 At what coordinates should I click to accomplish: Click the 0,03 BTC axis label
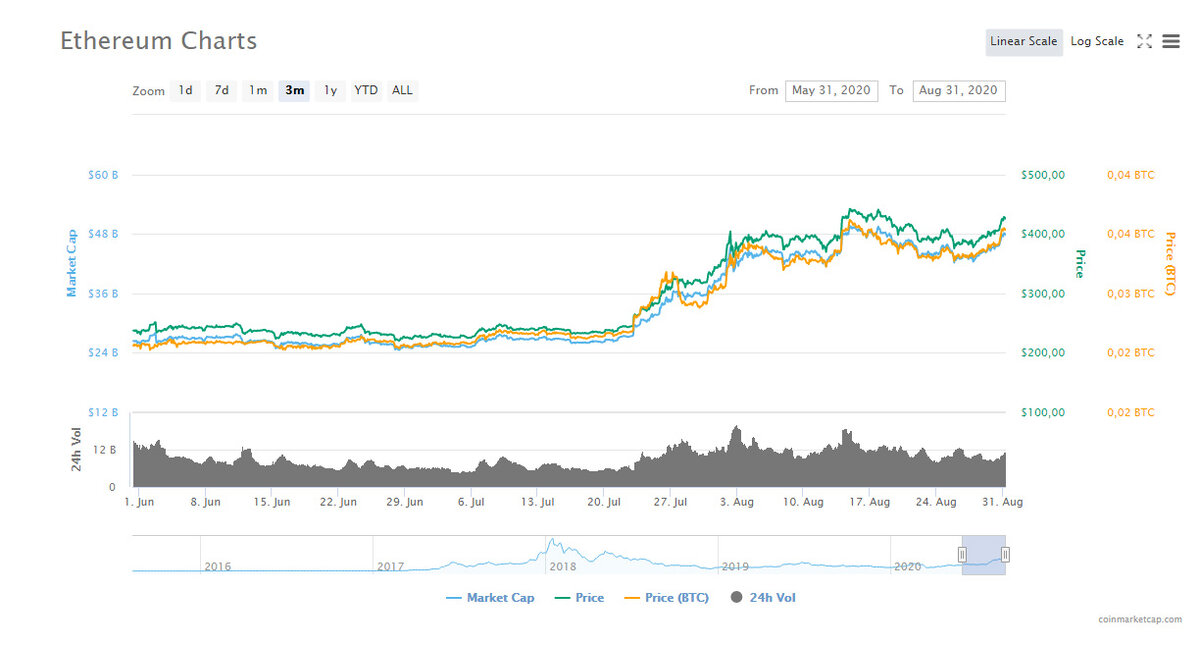[x=1130, y=294]
